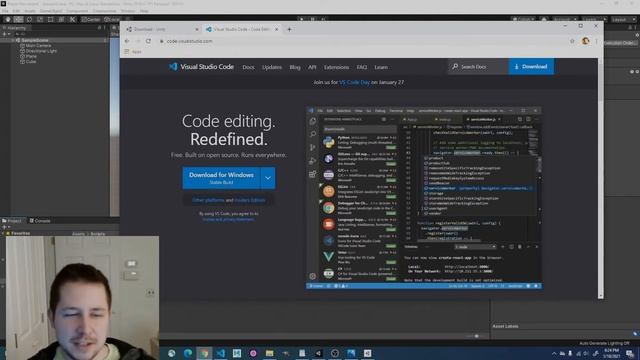Toggle the Center pivot mode in Unity
Screen dimensions: 640x360
coord(91,19)
